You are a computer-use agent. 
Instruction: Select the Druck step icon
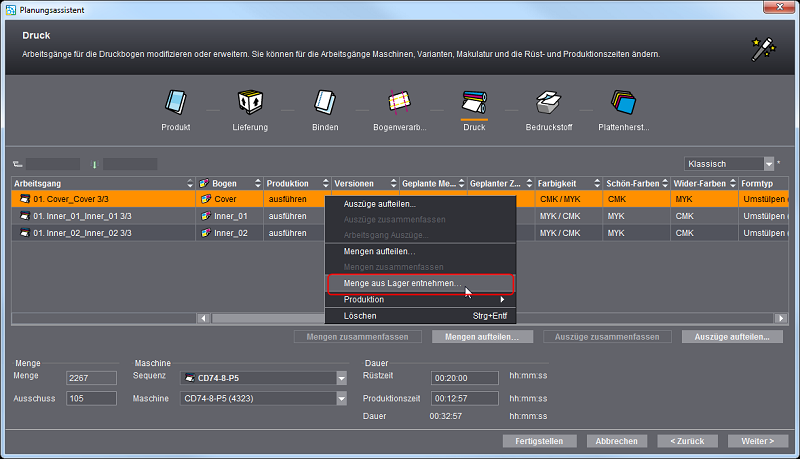click(x=474, y=102)
